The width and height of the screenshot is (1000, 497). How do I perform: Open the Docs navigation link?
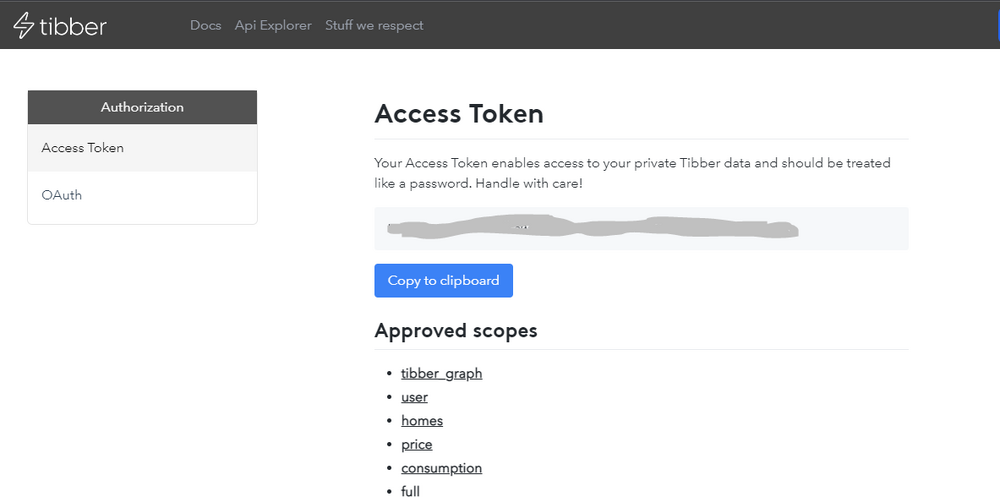pos(205,25)
